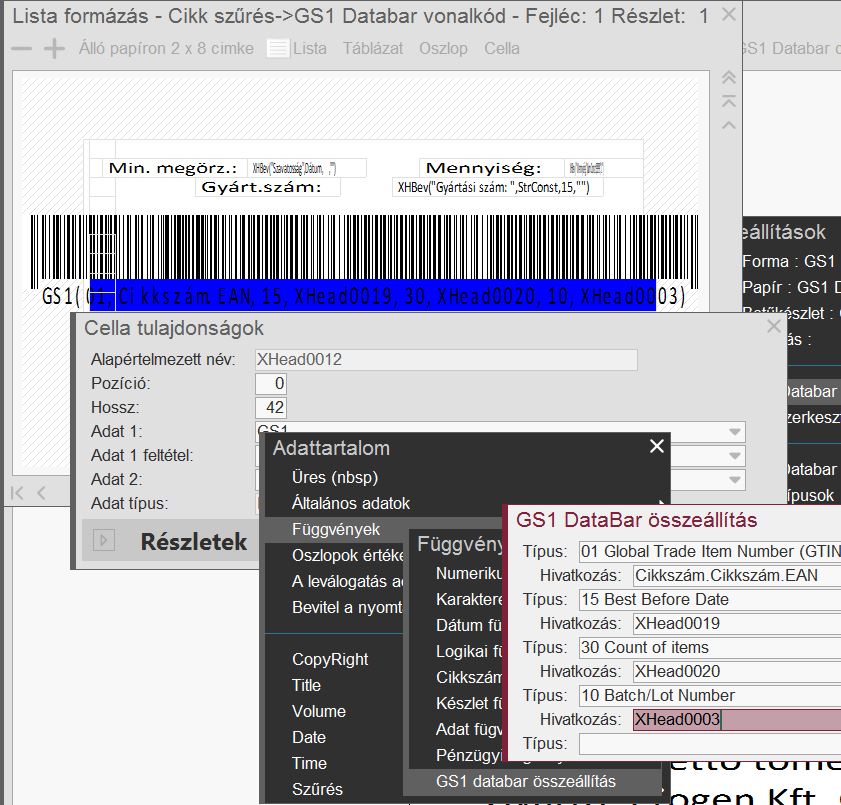Click the Alapértelmezett név field XHead0012
Screen dimensions: 841x805
[x=446, y=360]
